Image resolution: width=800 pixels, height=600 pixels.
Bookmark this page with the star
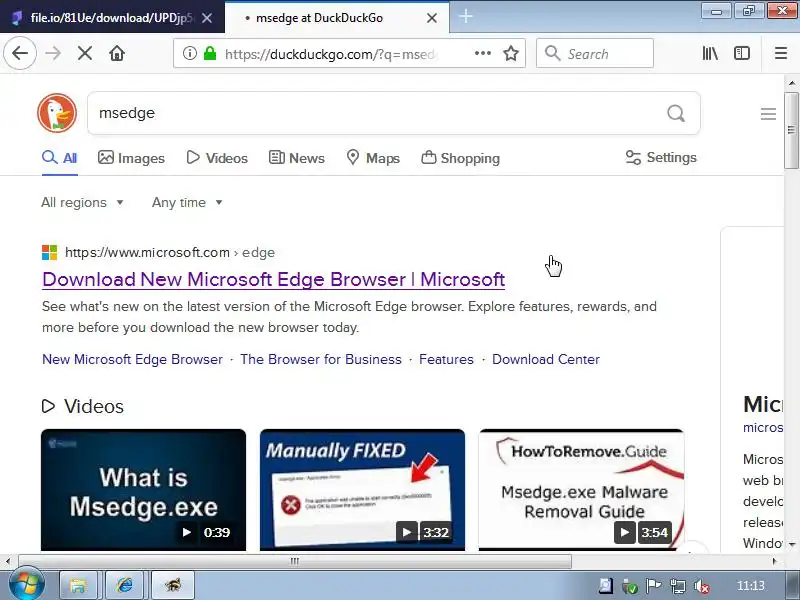[x=511, y=53]
